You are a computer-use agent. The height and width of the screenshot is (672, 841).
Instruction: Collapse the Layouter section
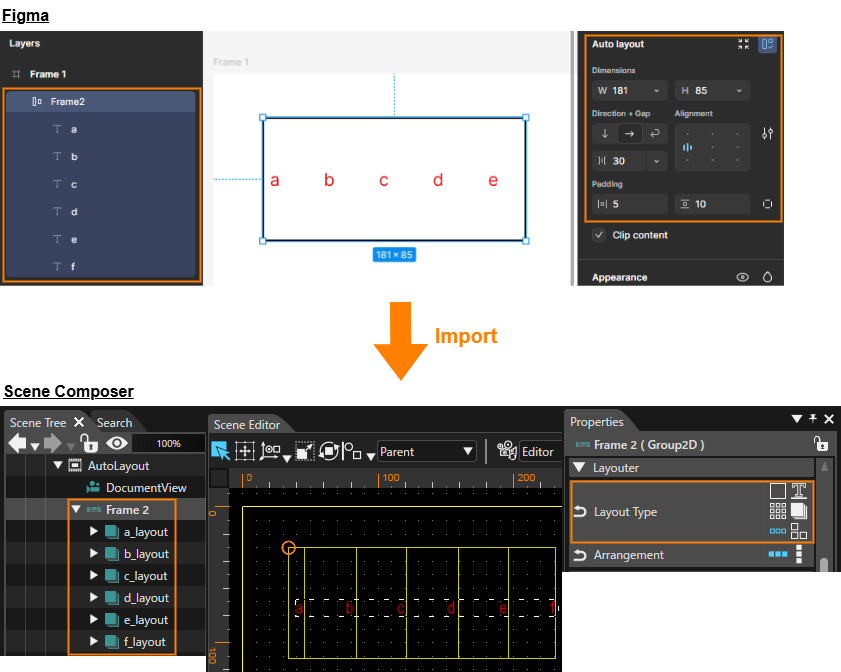click(579, 467)
